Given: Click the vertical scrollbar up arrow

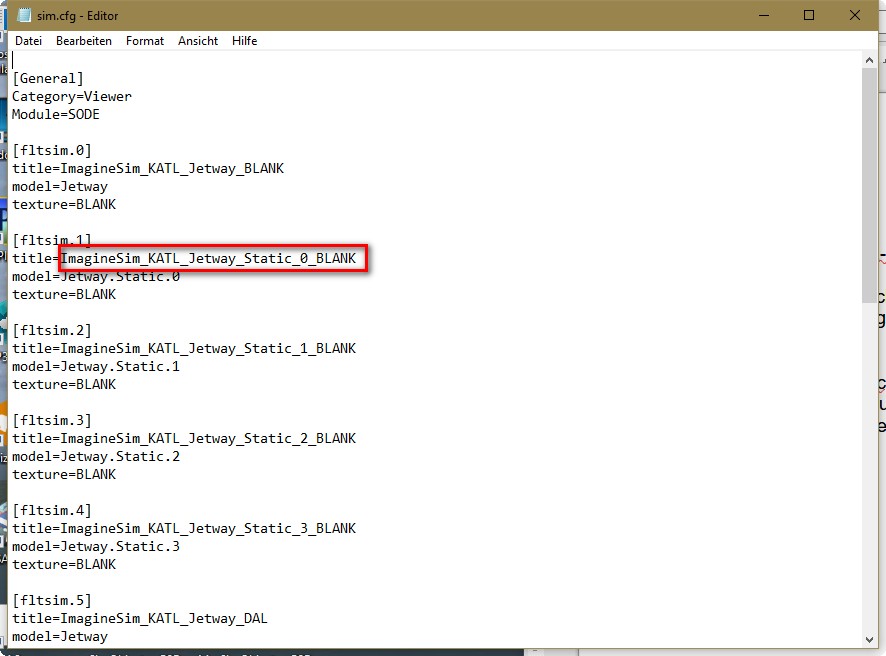Looking at the screenshot, I should 869,61.
